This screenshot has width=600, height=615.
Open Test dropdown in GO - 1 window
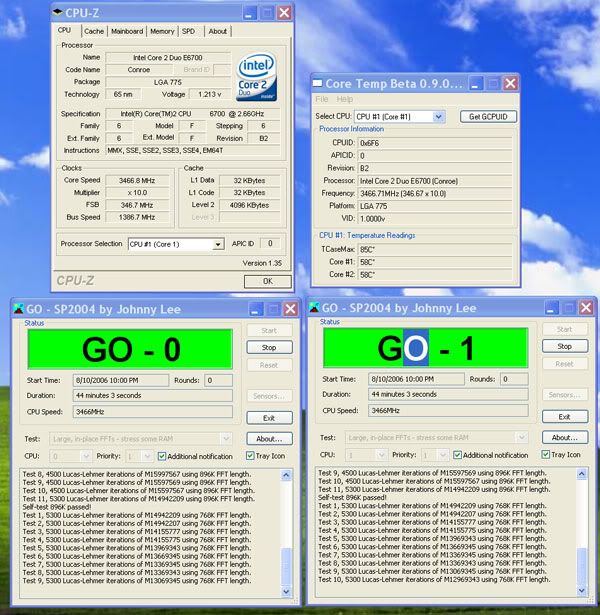522,437
